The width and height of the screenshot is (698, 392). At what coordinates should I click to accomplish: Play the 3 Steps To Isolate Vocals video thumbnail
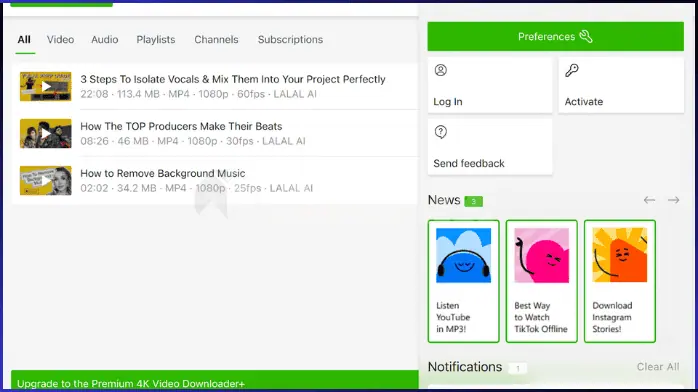(45, 86)
